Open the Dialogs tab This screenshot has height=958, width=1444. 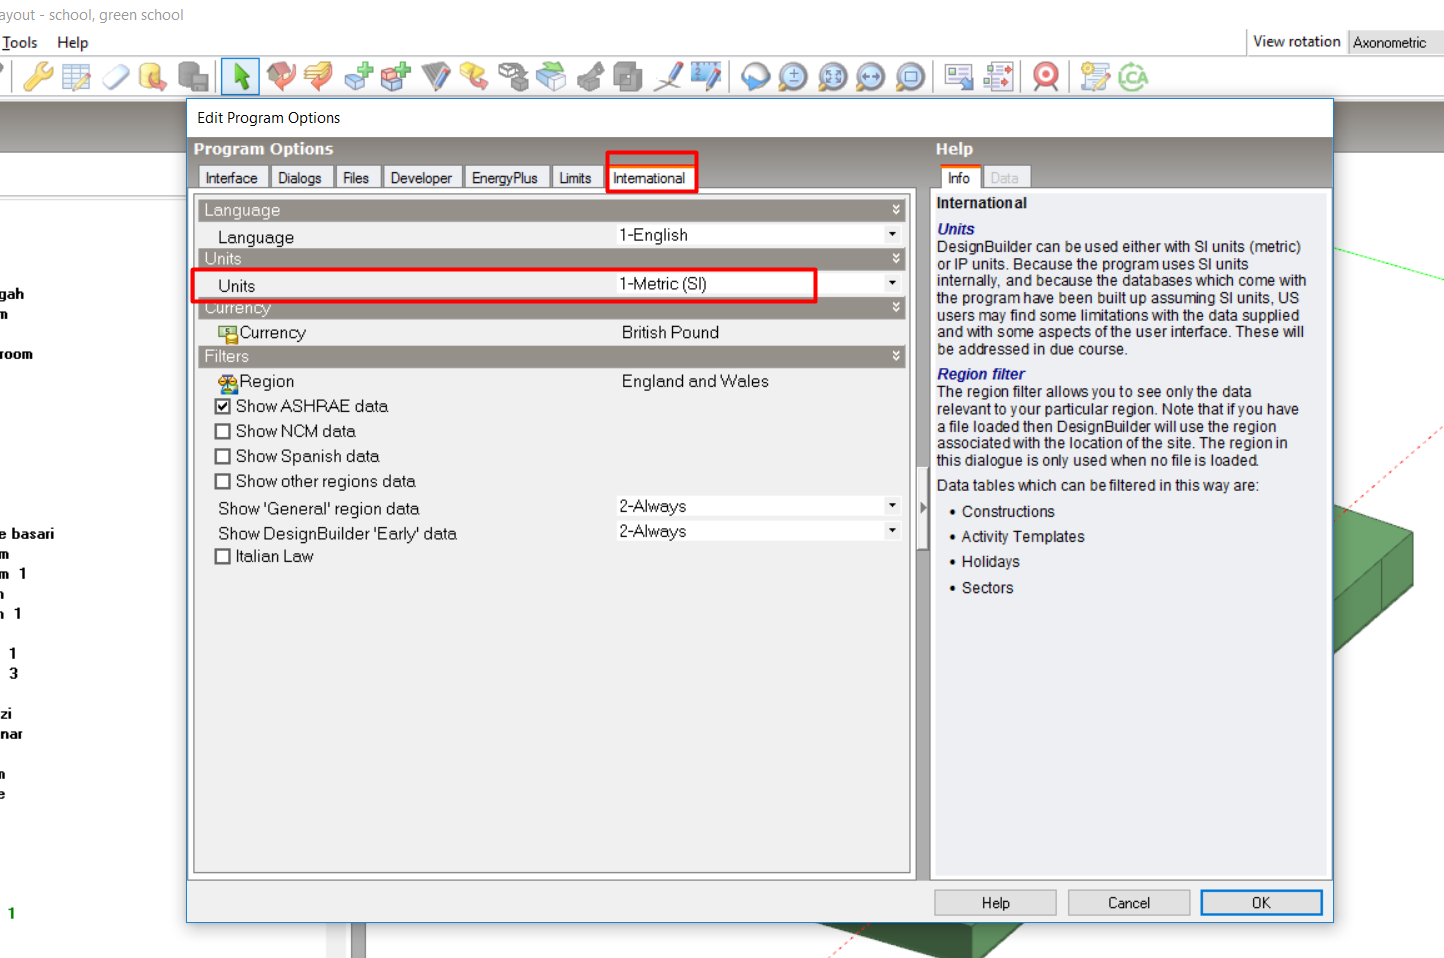click(x=300, y=178)
